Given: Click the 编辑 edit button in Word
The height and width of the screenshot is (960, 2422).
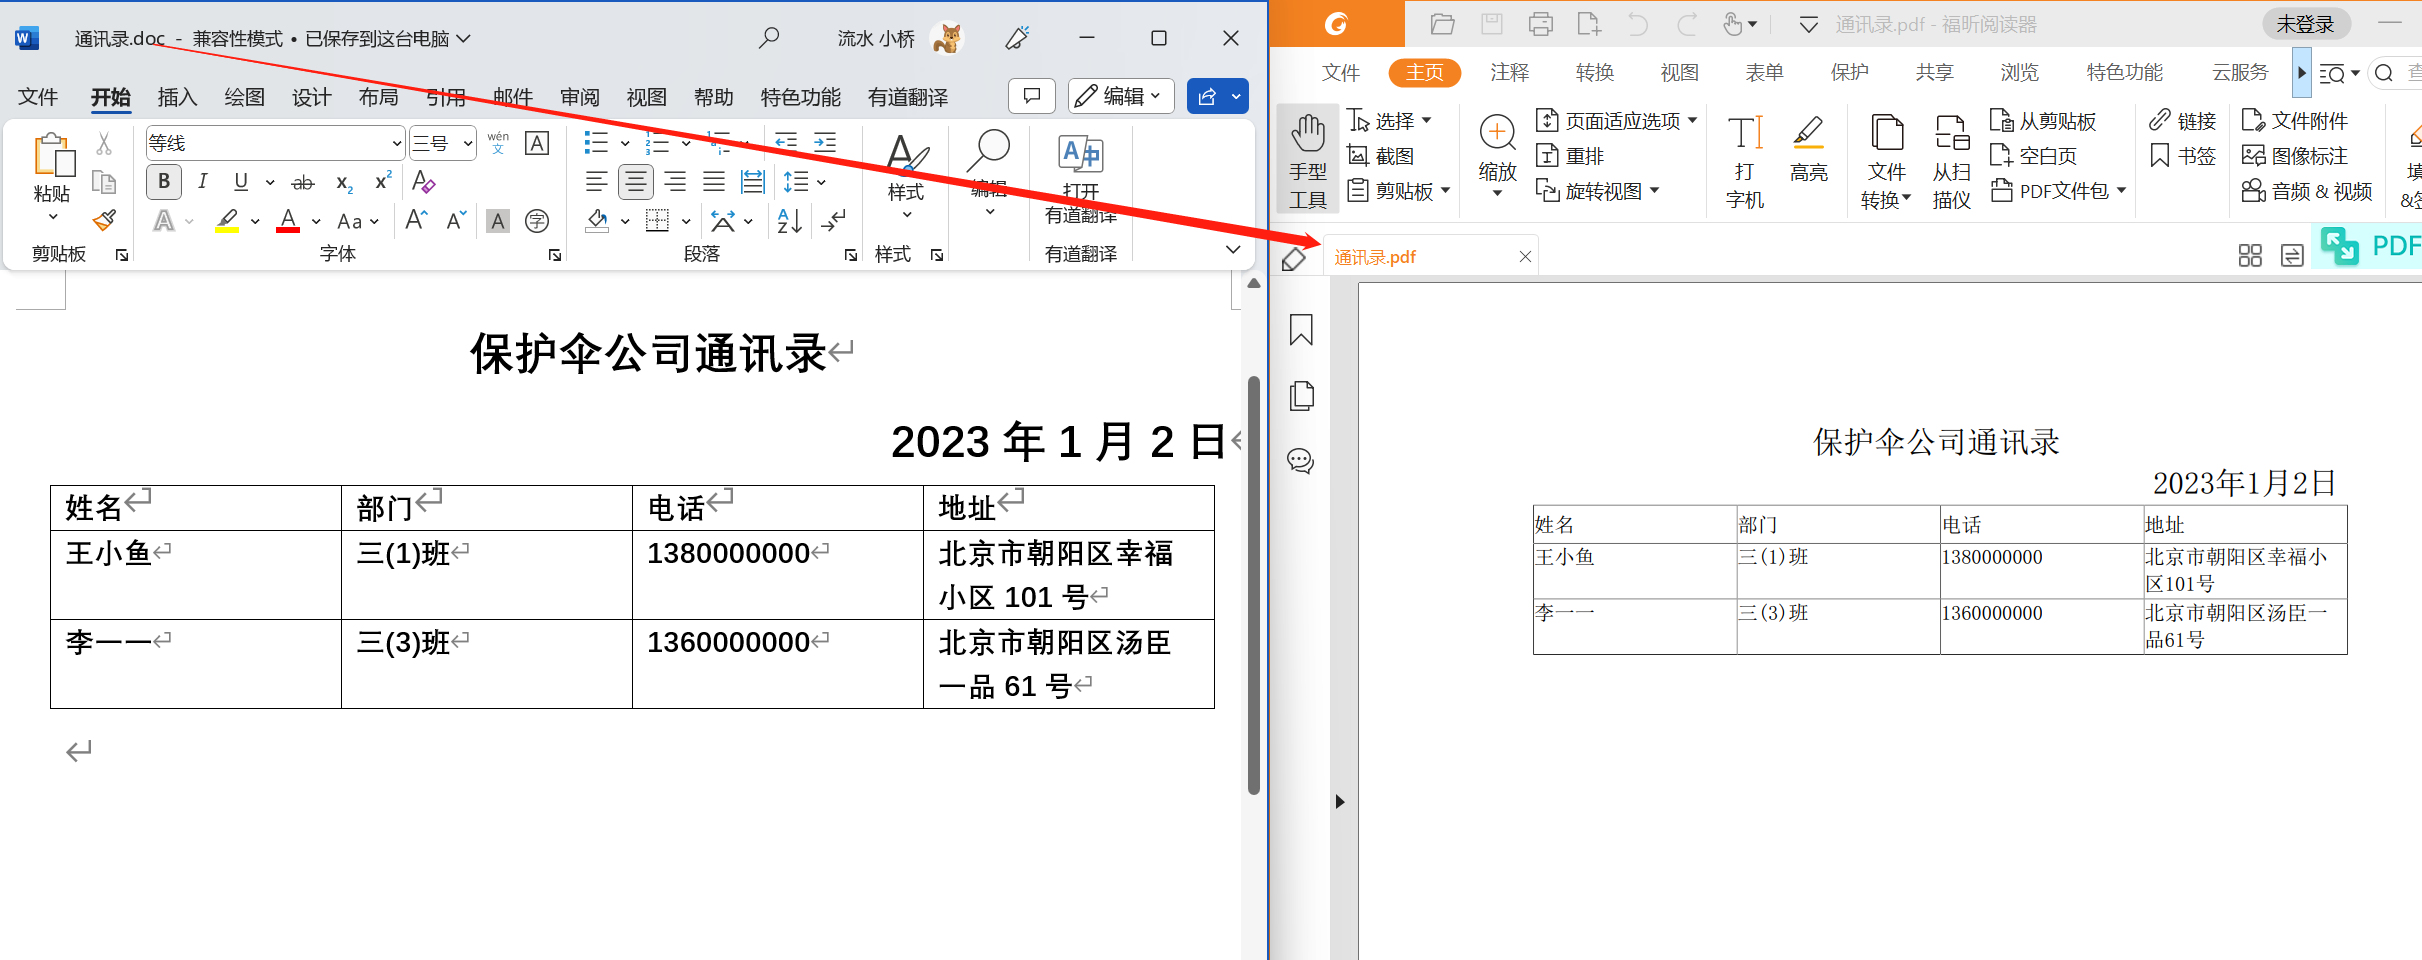Looking at the screenshot, I should pos(1120,96).
